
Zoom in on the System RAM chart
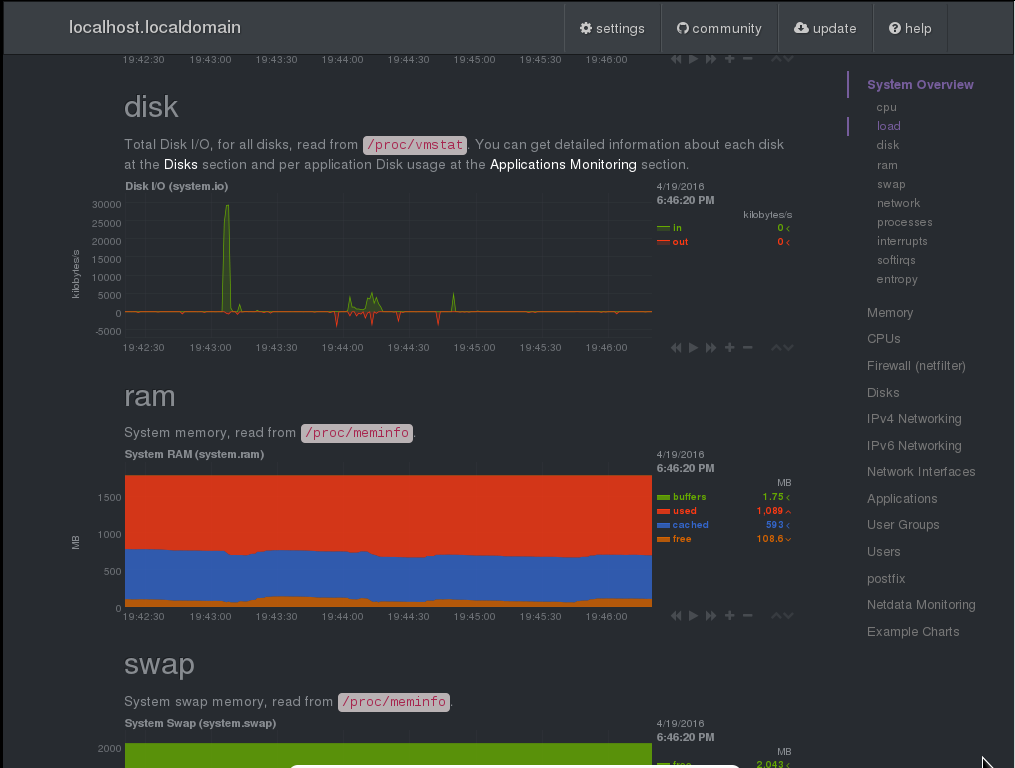730,616
